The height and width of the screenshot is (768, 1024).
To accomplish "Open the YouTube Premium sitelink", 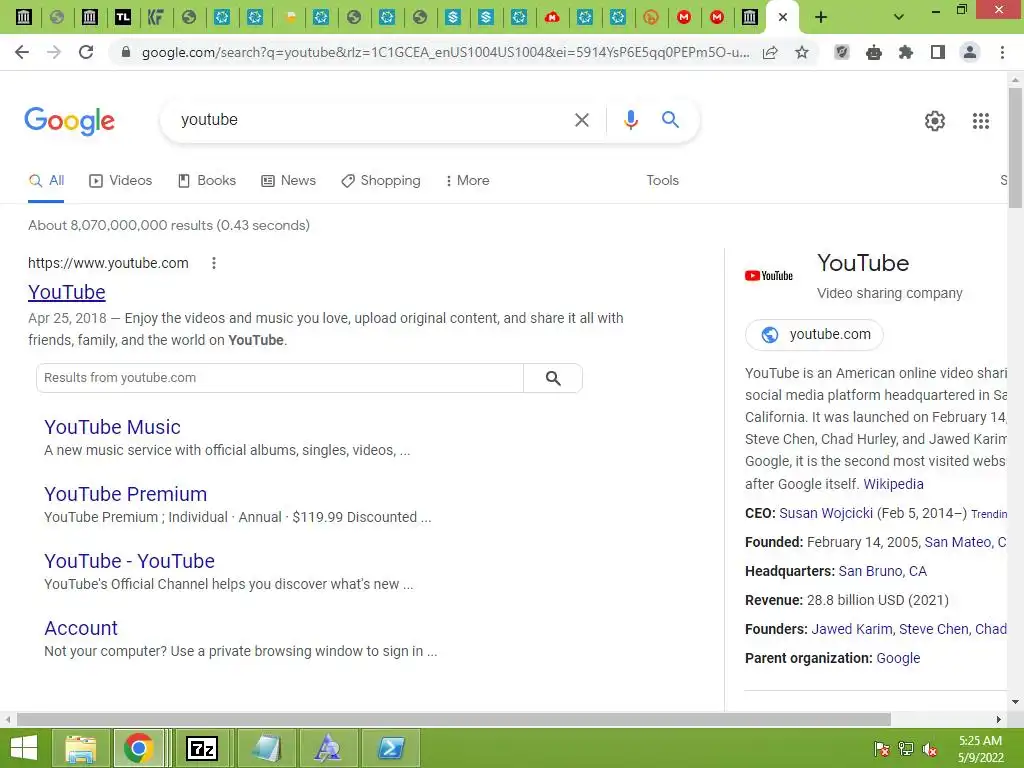I will click(x=125, y=494).
